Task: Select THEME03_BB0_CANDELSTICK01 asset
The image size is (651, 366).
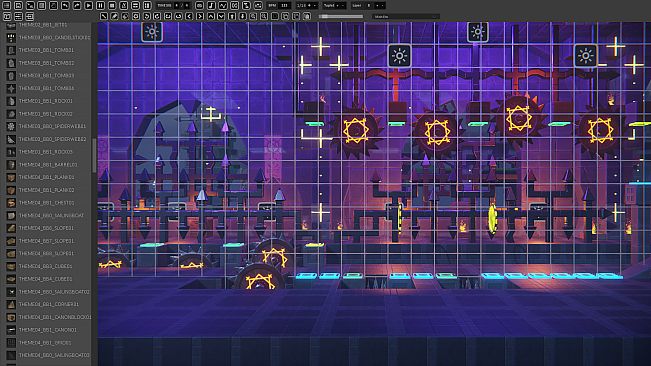Action: [x=49, y=37]
